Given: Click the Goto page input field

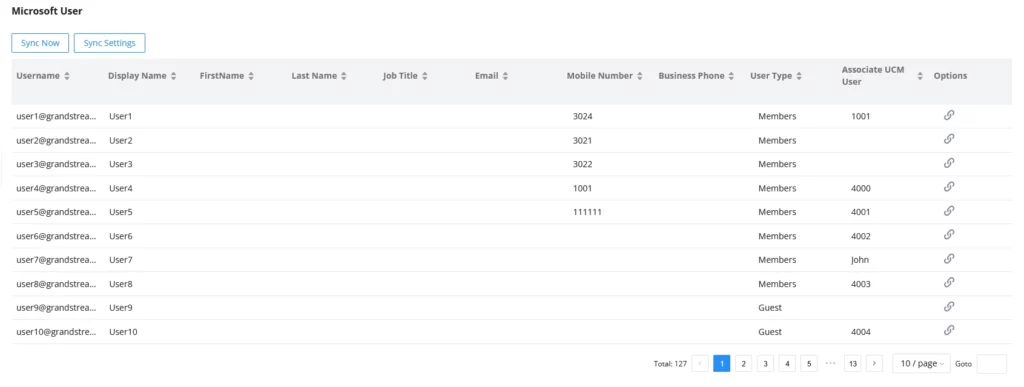Looking at the screenshot, I should point(991,364).
